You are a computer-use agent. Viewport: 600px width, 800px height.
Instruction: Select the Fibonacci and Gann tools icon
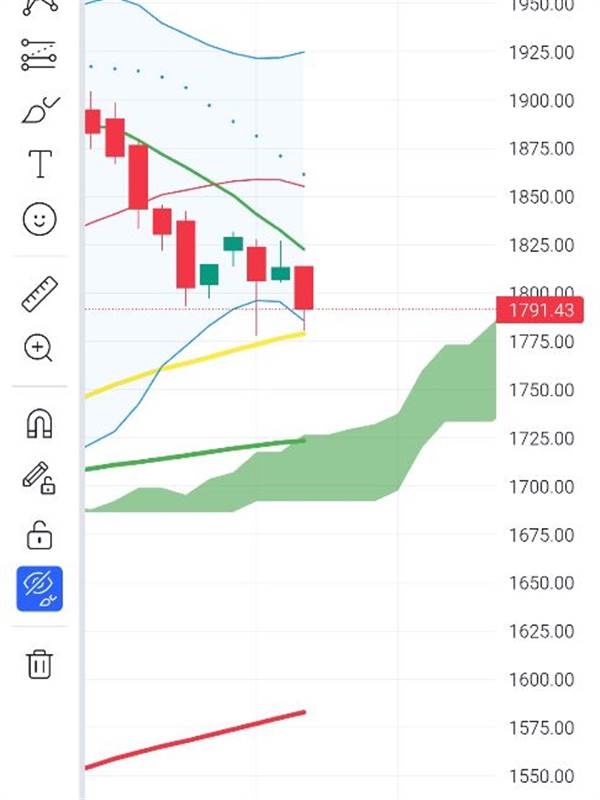(x=39, y=56)
